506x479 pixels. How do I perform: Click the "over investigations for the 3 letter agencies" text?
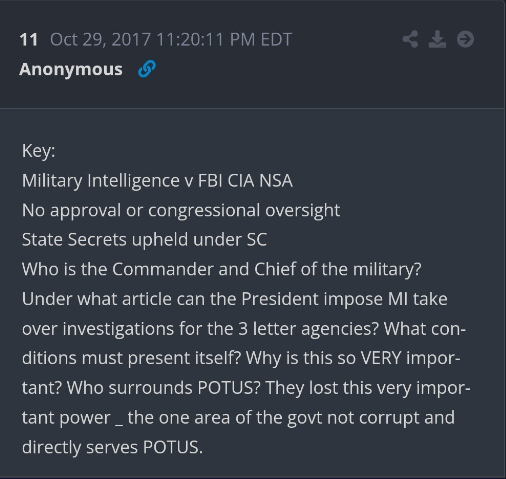pos(200,329)
